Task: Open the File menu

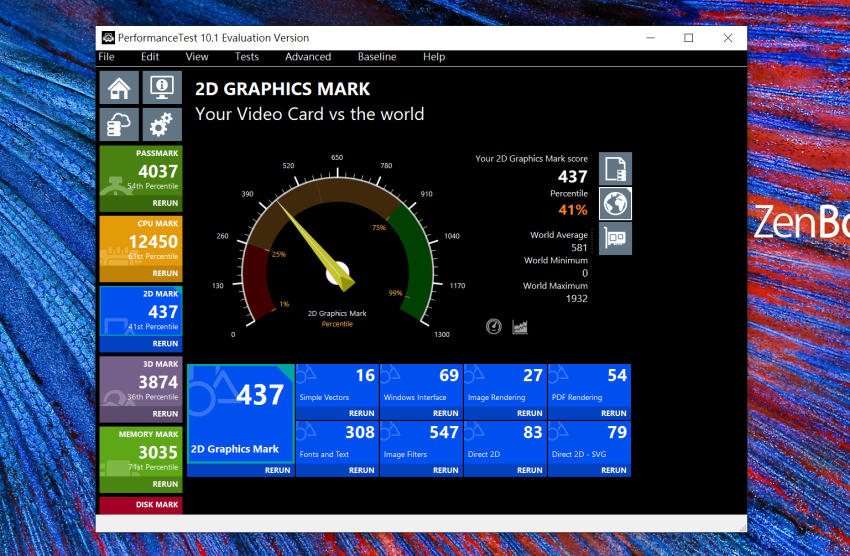Action: [106, 57]
